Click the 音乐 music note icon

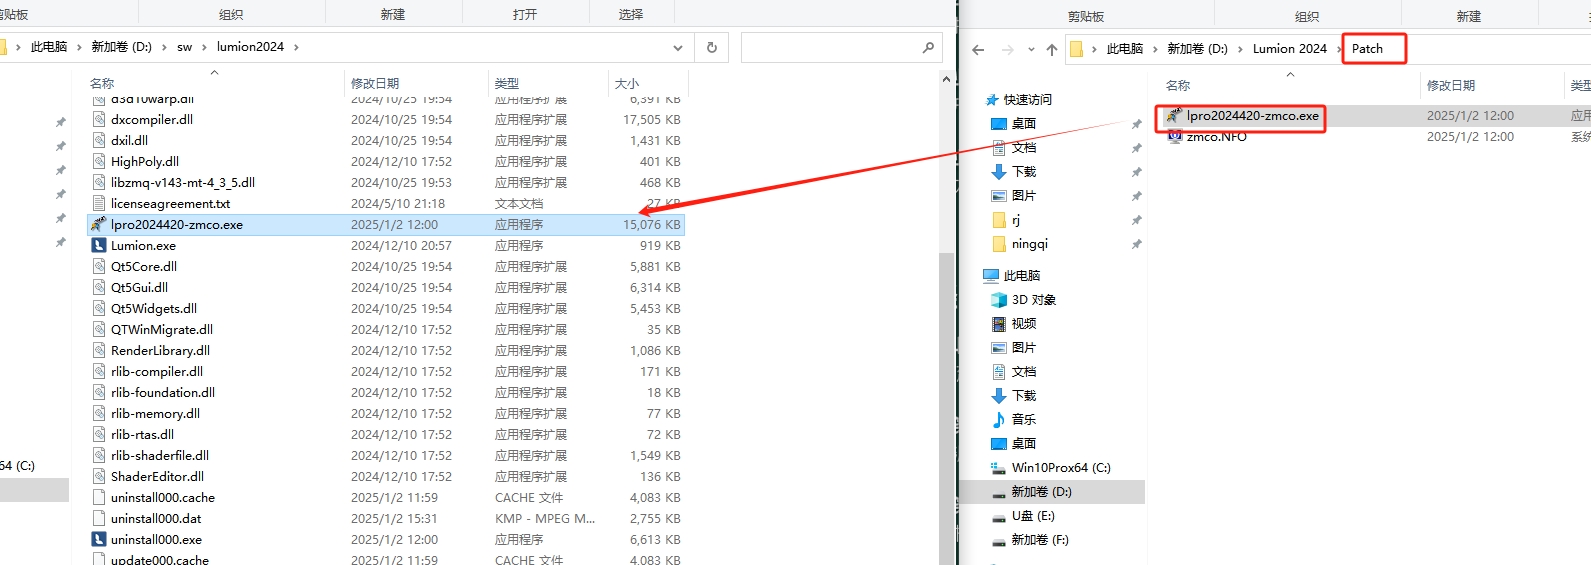tap(998, 419)
